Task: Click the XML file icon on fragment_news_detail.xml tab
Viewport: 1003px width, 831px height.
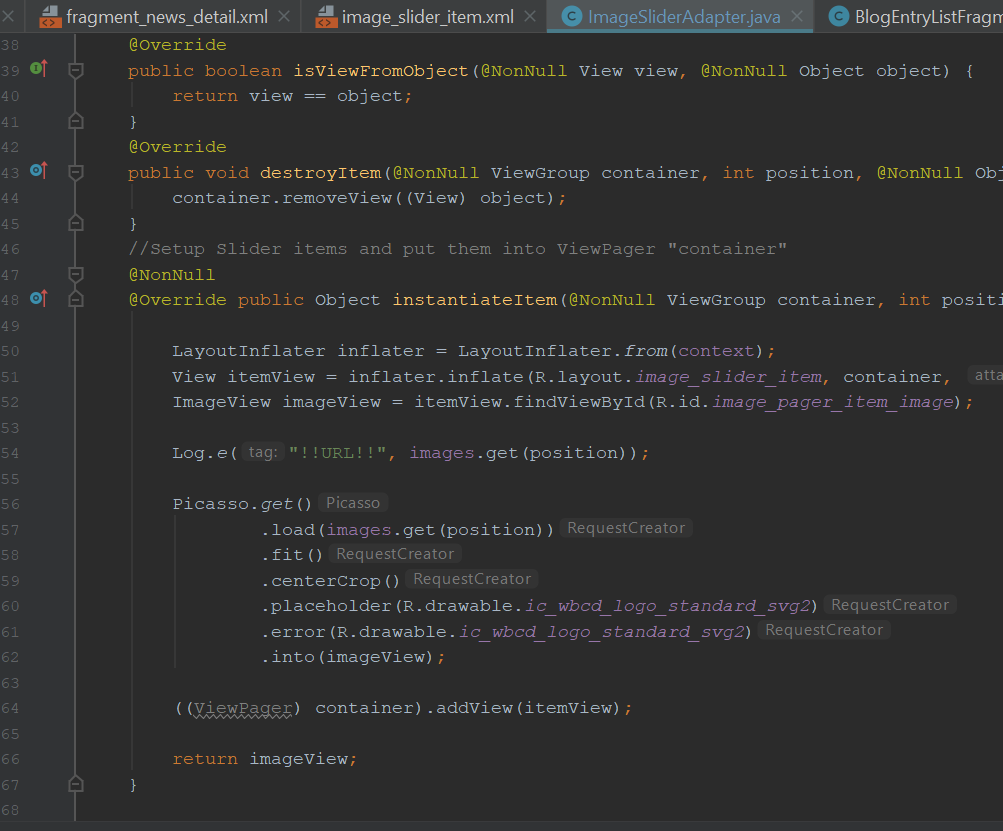Action: 50,17
